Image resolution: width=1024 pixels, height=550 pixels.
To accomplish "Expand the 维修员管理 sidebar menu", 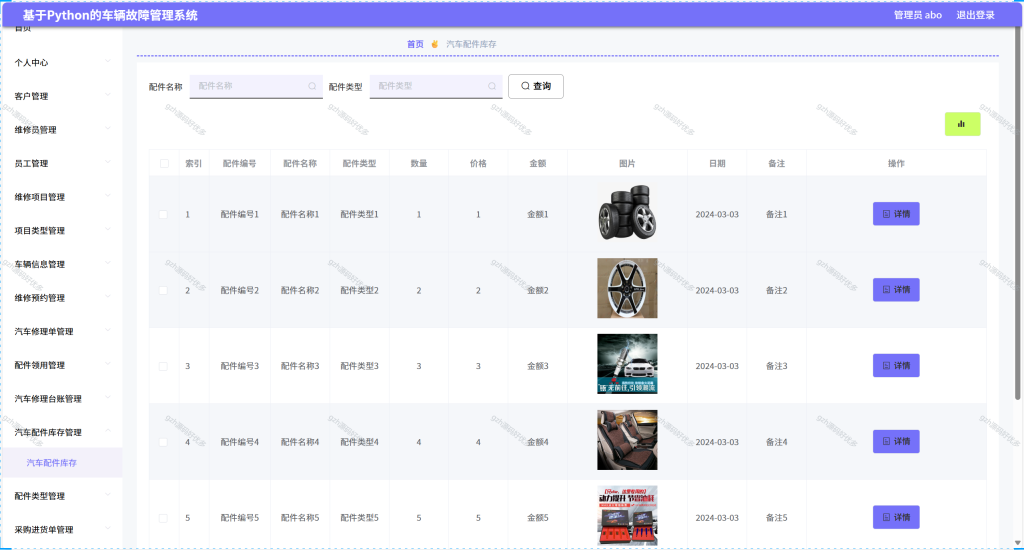I will (x=61, y=130).
